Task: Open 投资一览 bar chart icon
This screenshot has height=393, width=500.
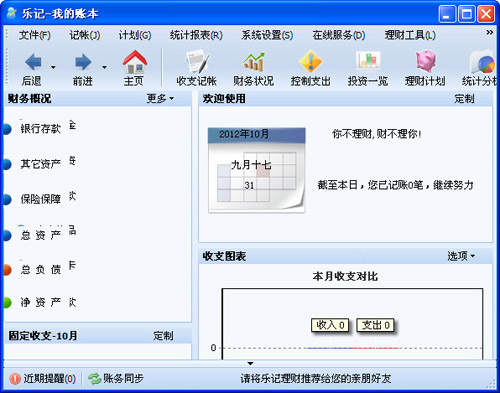Action: tap(368, 61)
